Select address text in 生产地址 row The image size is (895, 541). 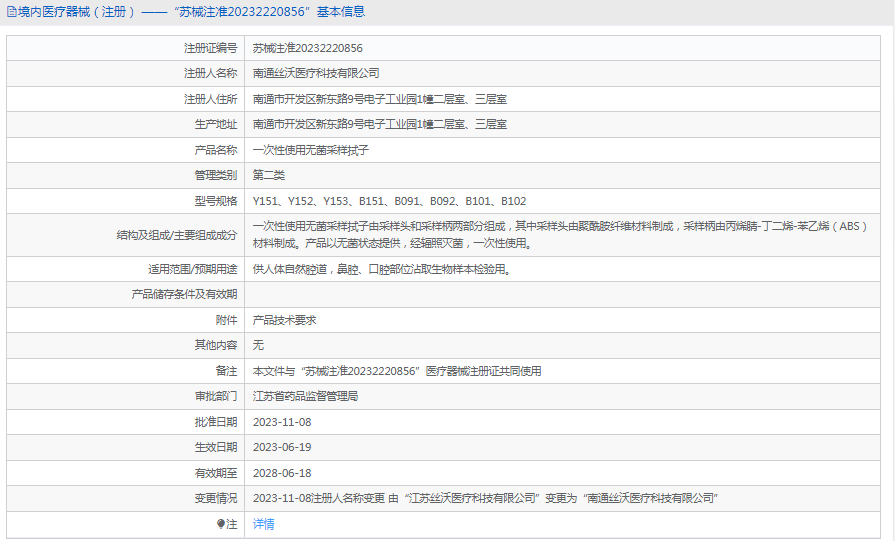(x=380, y=124)
